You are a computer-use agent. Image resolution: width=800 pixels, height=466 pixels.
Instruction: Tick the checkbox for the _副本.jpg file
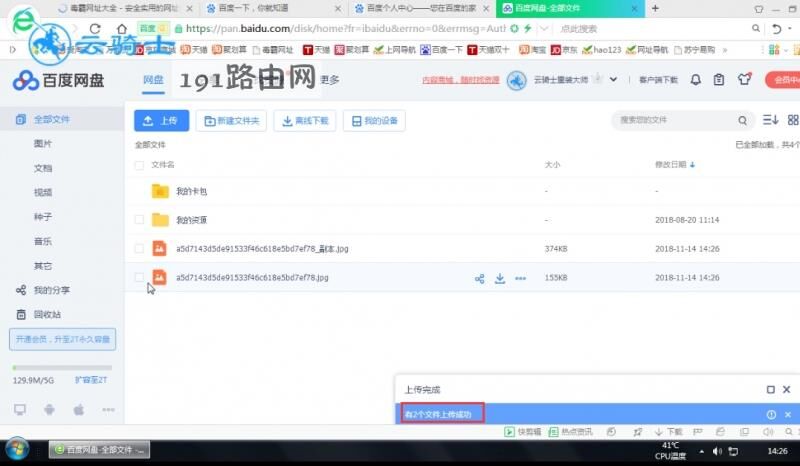tap(139, 249)
